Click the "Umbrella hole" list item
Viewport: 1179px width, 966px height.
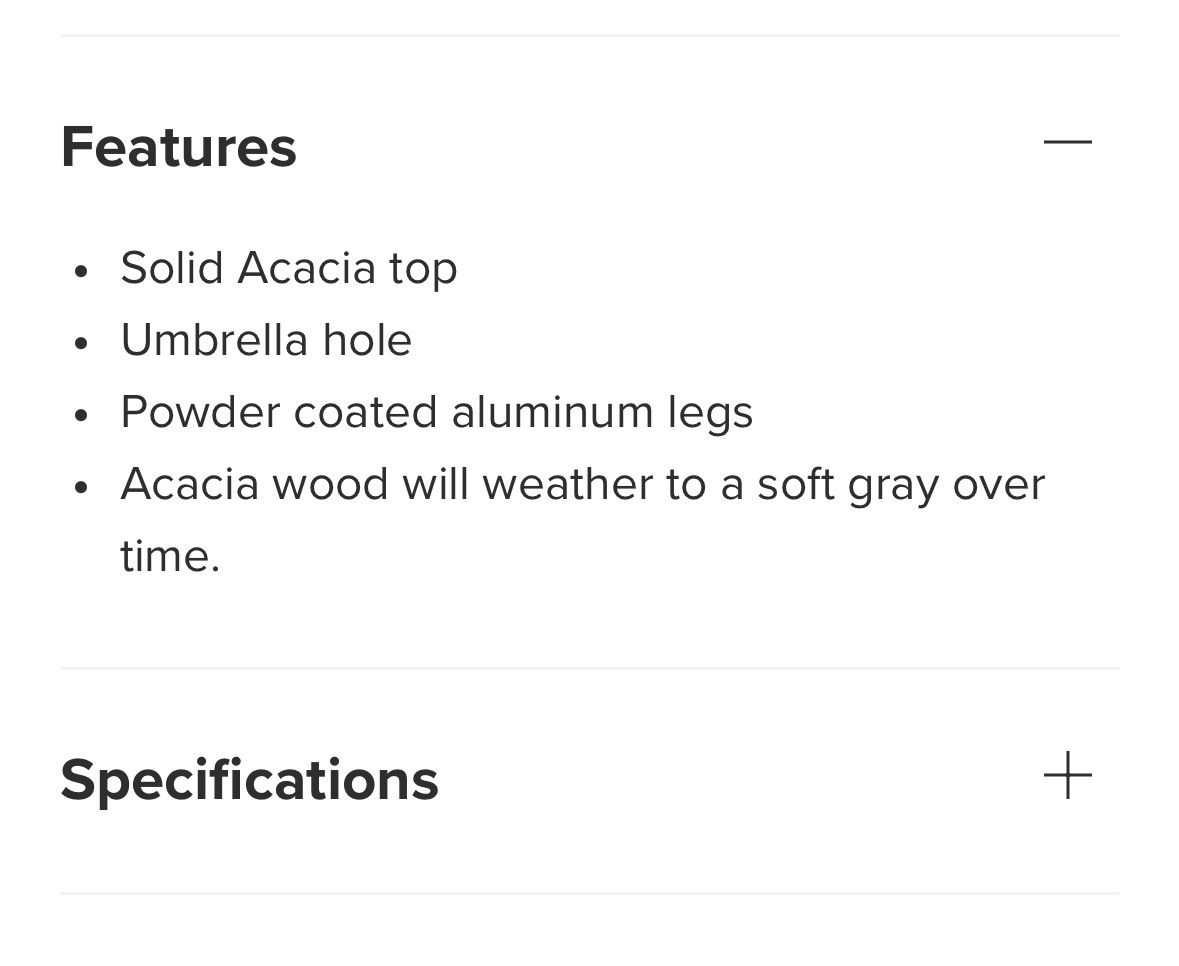click(x=266, y=340)
